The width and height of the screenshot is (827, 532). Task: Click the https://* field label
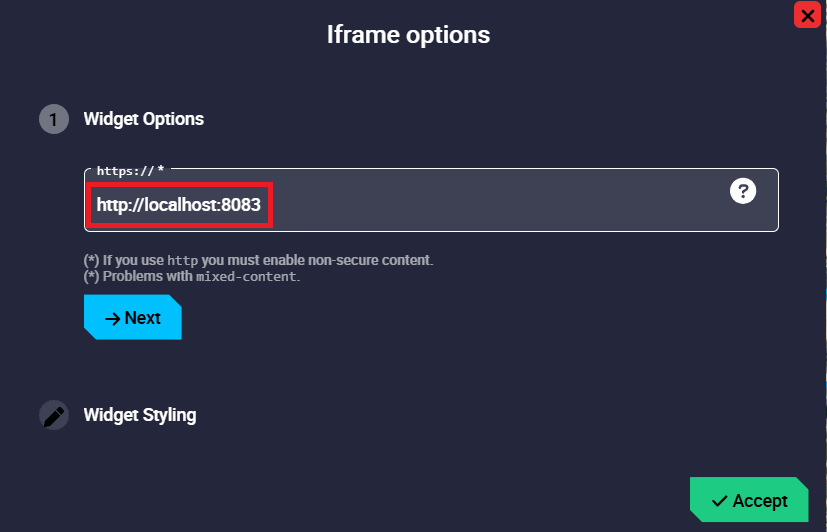130,171
